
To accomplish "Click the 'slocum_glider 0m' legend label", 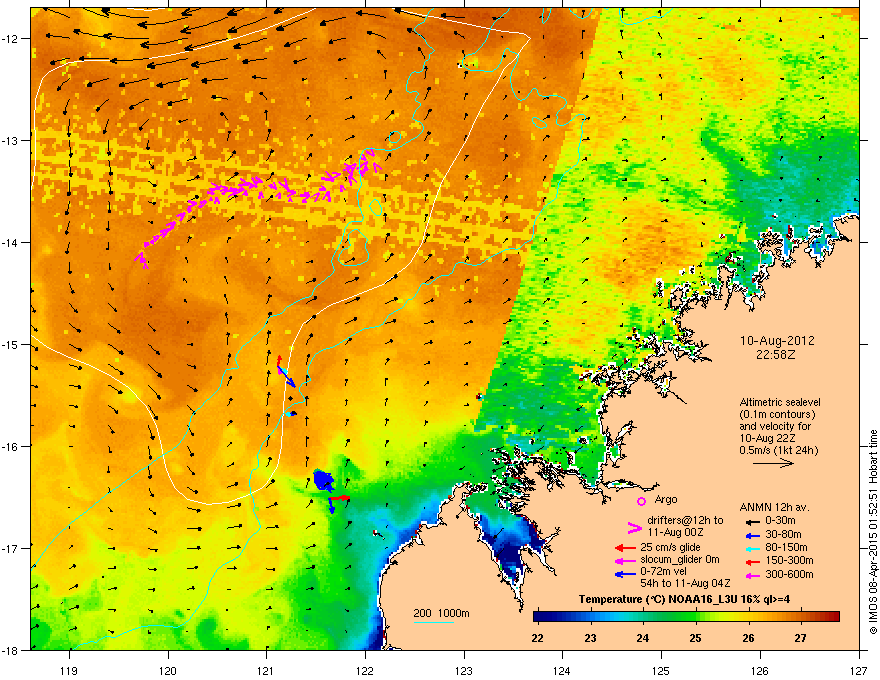I will pyautogui.click(x=680, y=560).
